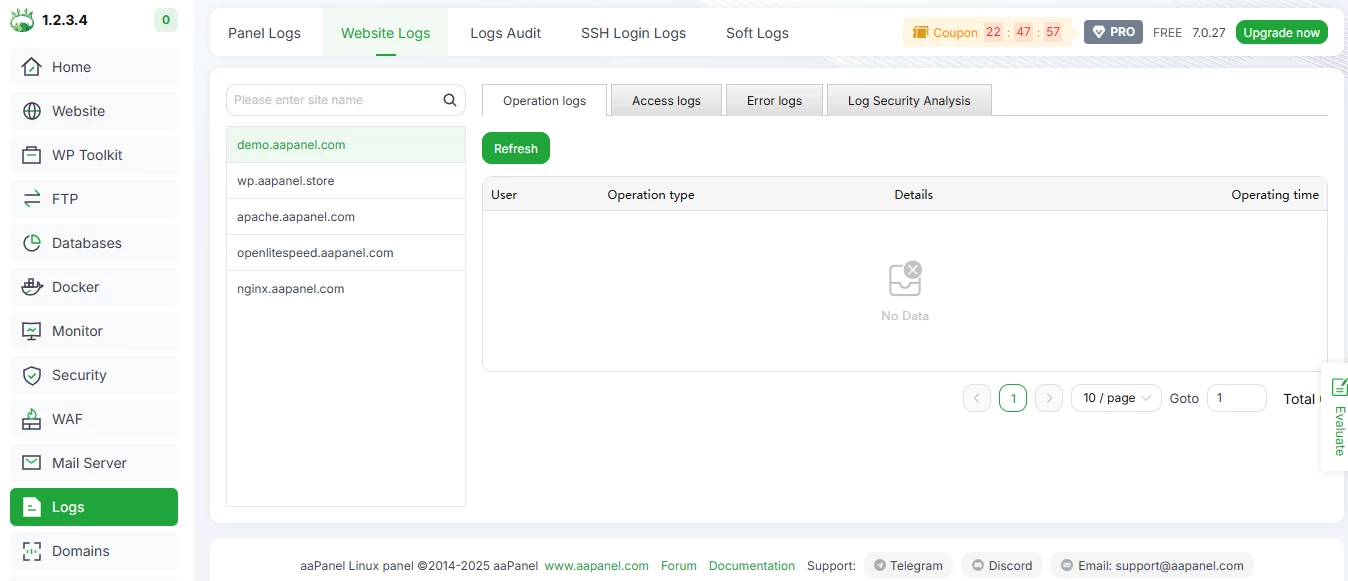Open the '10 / page' dropdown

click(1115, 398)
